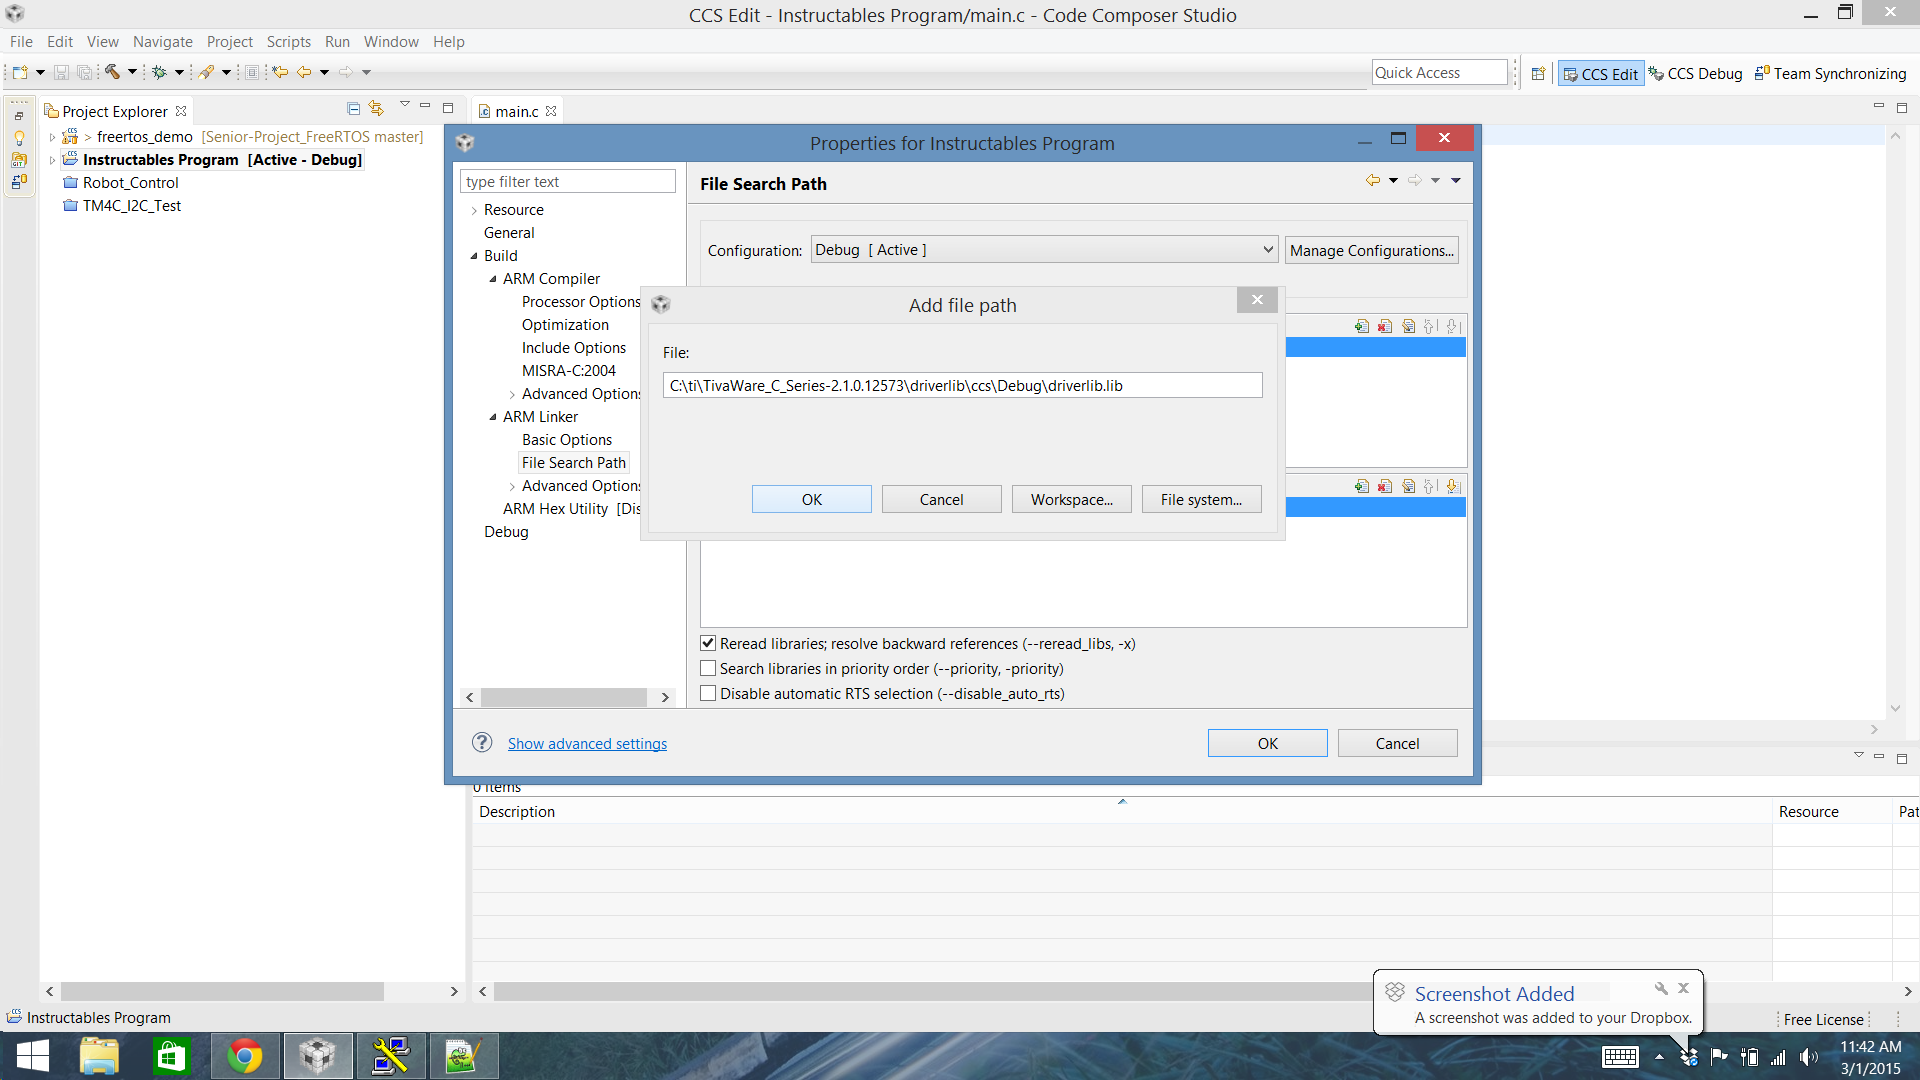Image resolution: width=1920 pixels, height=1080 pixels.
Task: Click the Open Perspective icon beside Quick Access
Action: point(1538,73)
